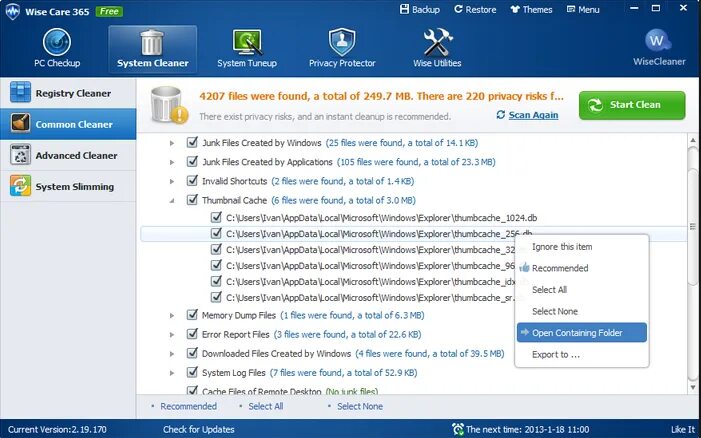Click the Registry Cleaner sidebar icon
701x438 pixels.
point(21,93)
